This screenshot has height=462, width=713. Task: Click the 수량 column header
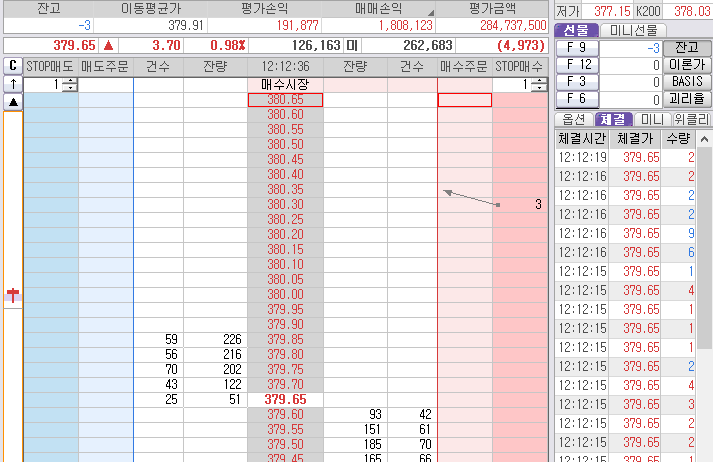[679, 139]
